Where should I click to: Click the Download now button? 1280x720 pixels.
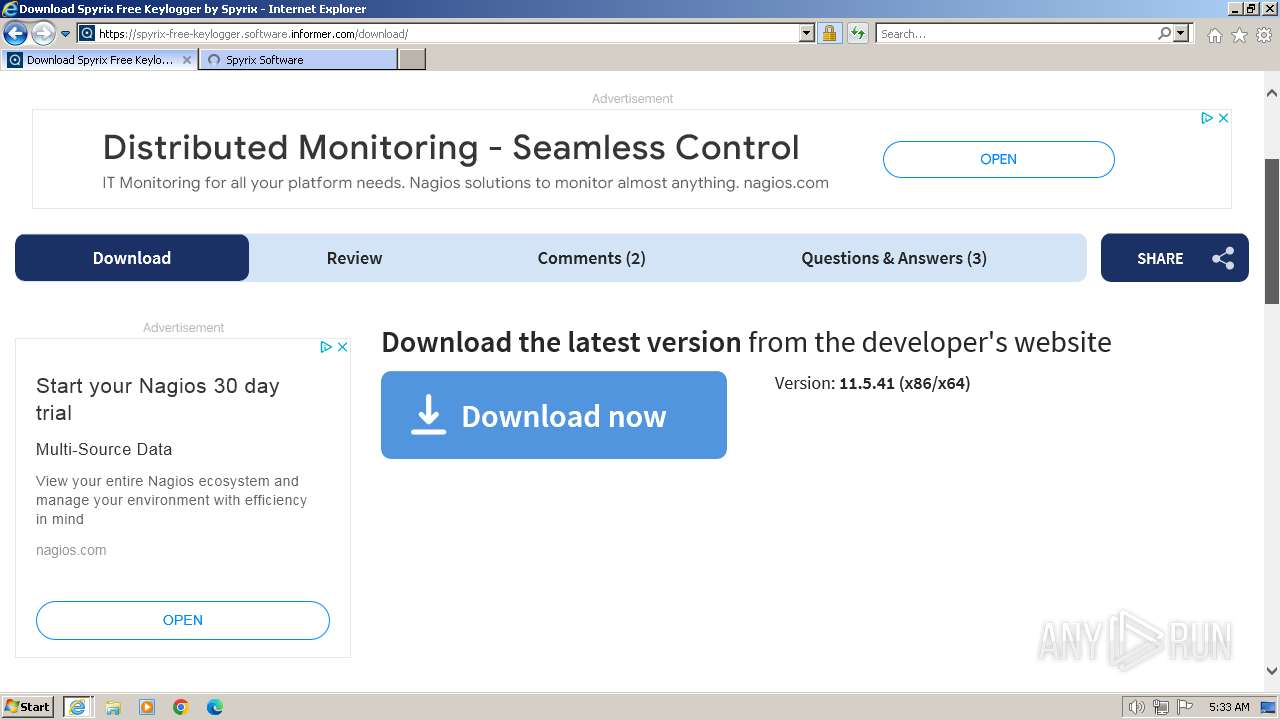point(554,415)
